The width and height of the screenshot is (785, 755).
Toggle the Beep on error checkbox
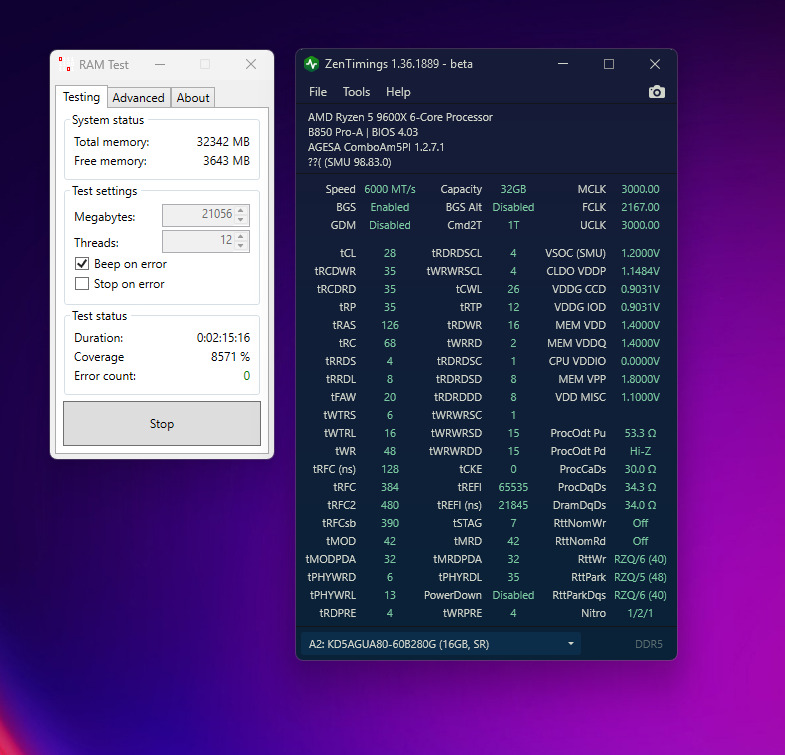point(82,264)
